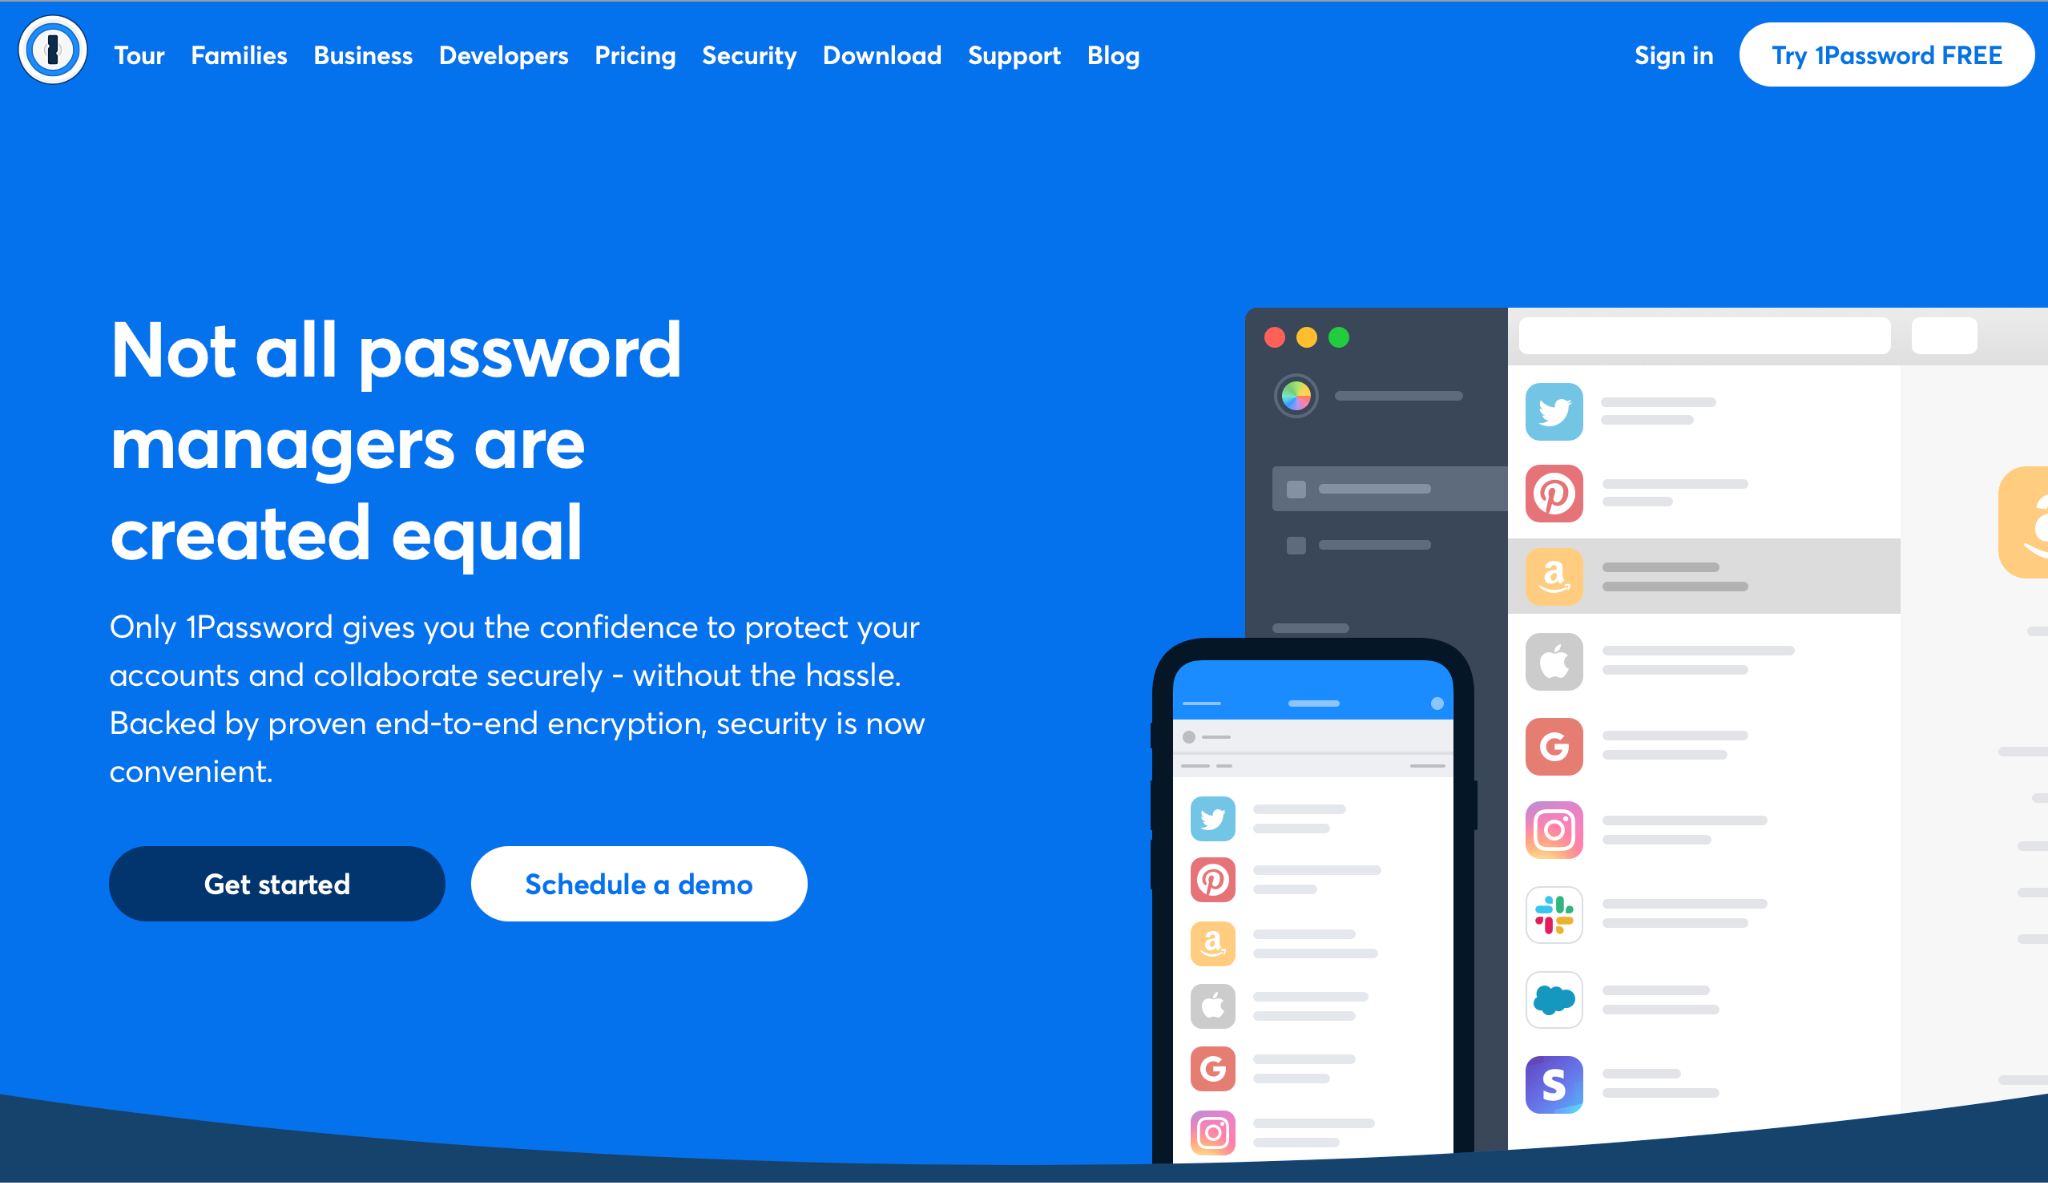Navigate to the Security menu item
This screenshot has width=2048, height=1183.
pyautogui.click(x=752, y=55)
